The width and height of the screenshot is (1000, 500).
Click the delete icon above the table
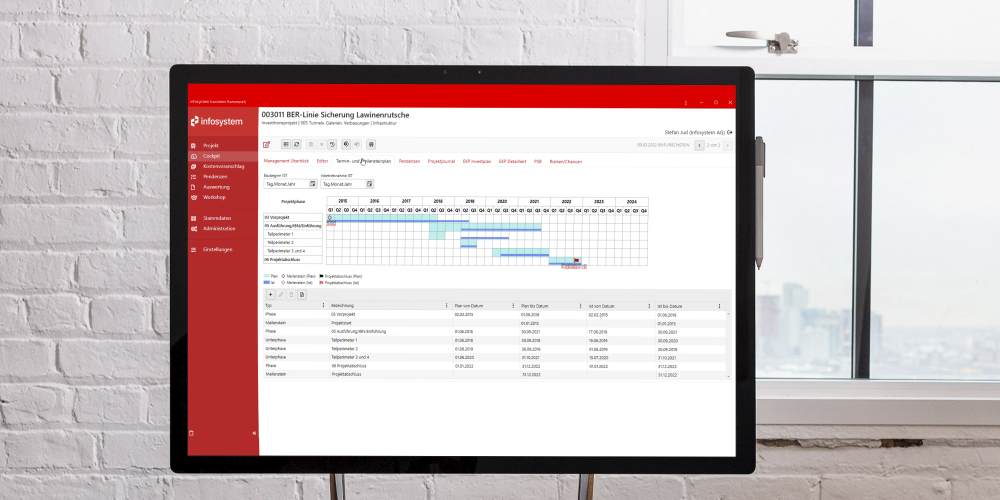click(x=291, y=295)
